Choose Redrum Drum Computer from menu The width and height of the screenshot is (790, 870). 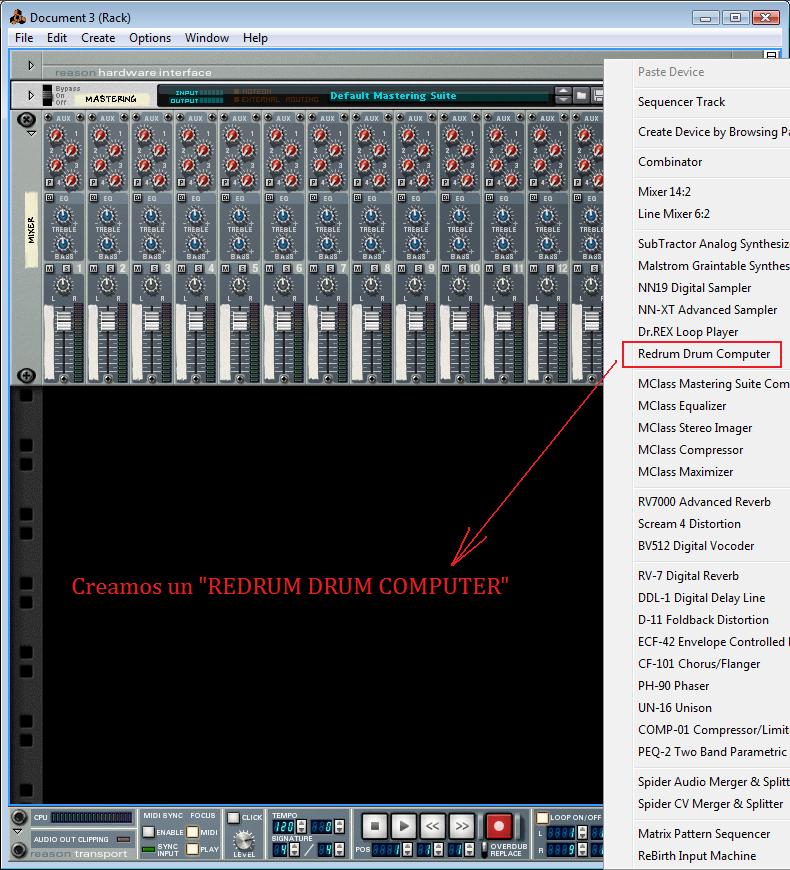(703, 354)
